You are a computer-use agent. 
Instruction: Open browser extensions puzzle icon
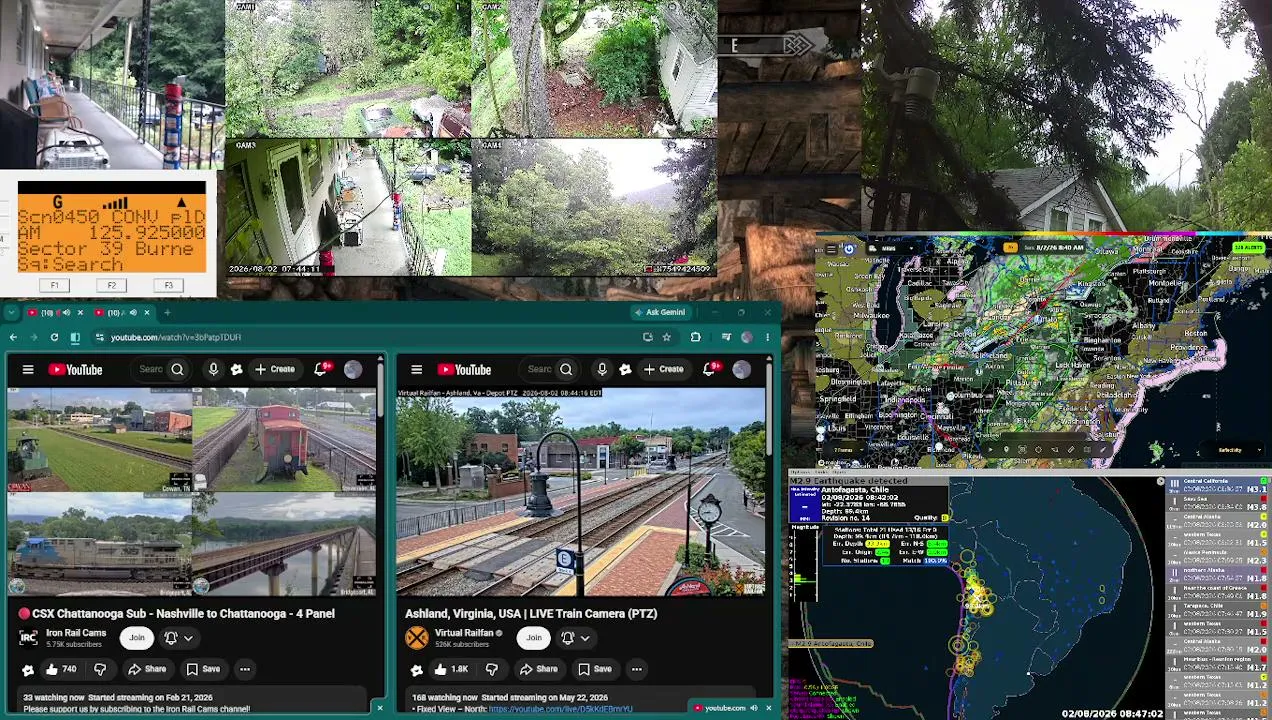tap(695, 337)
